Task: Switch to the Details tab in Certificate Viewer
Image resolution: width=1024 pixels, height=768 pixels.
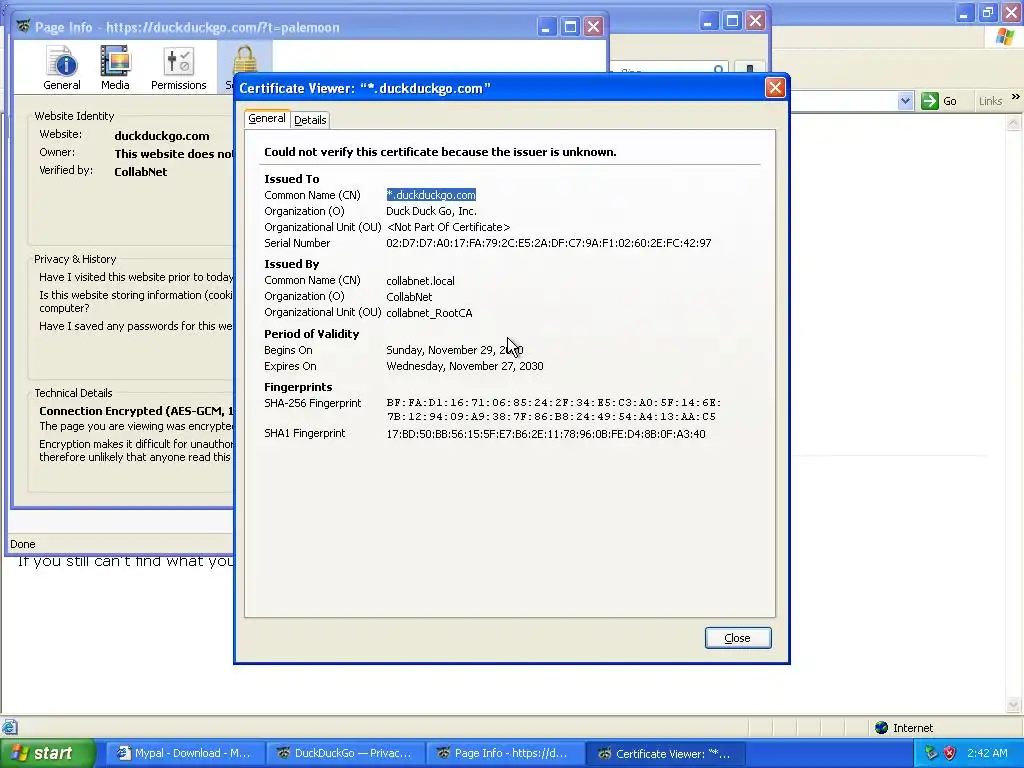Action: (x=310, y=120)
